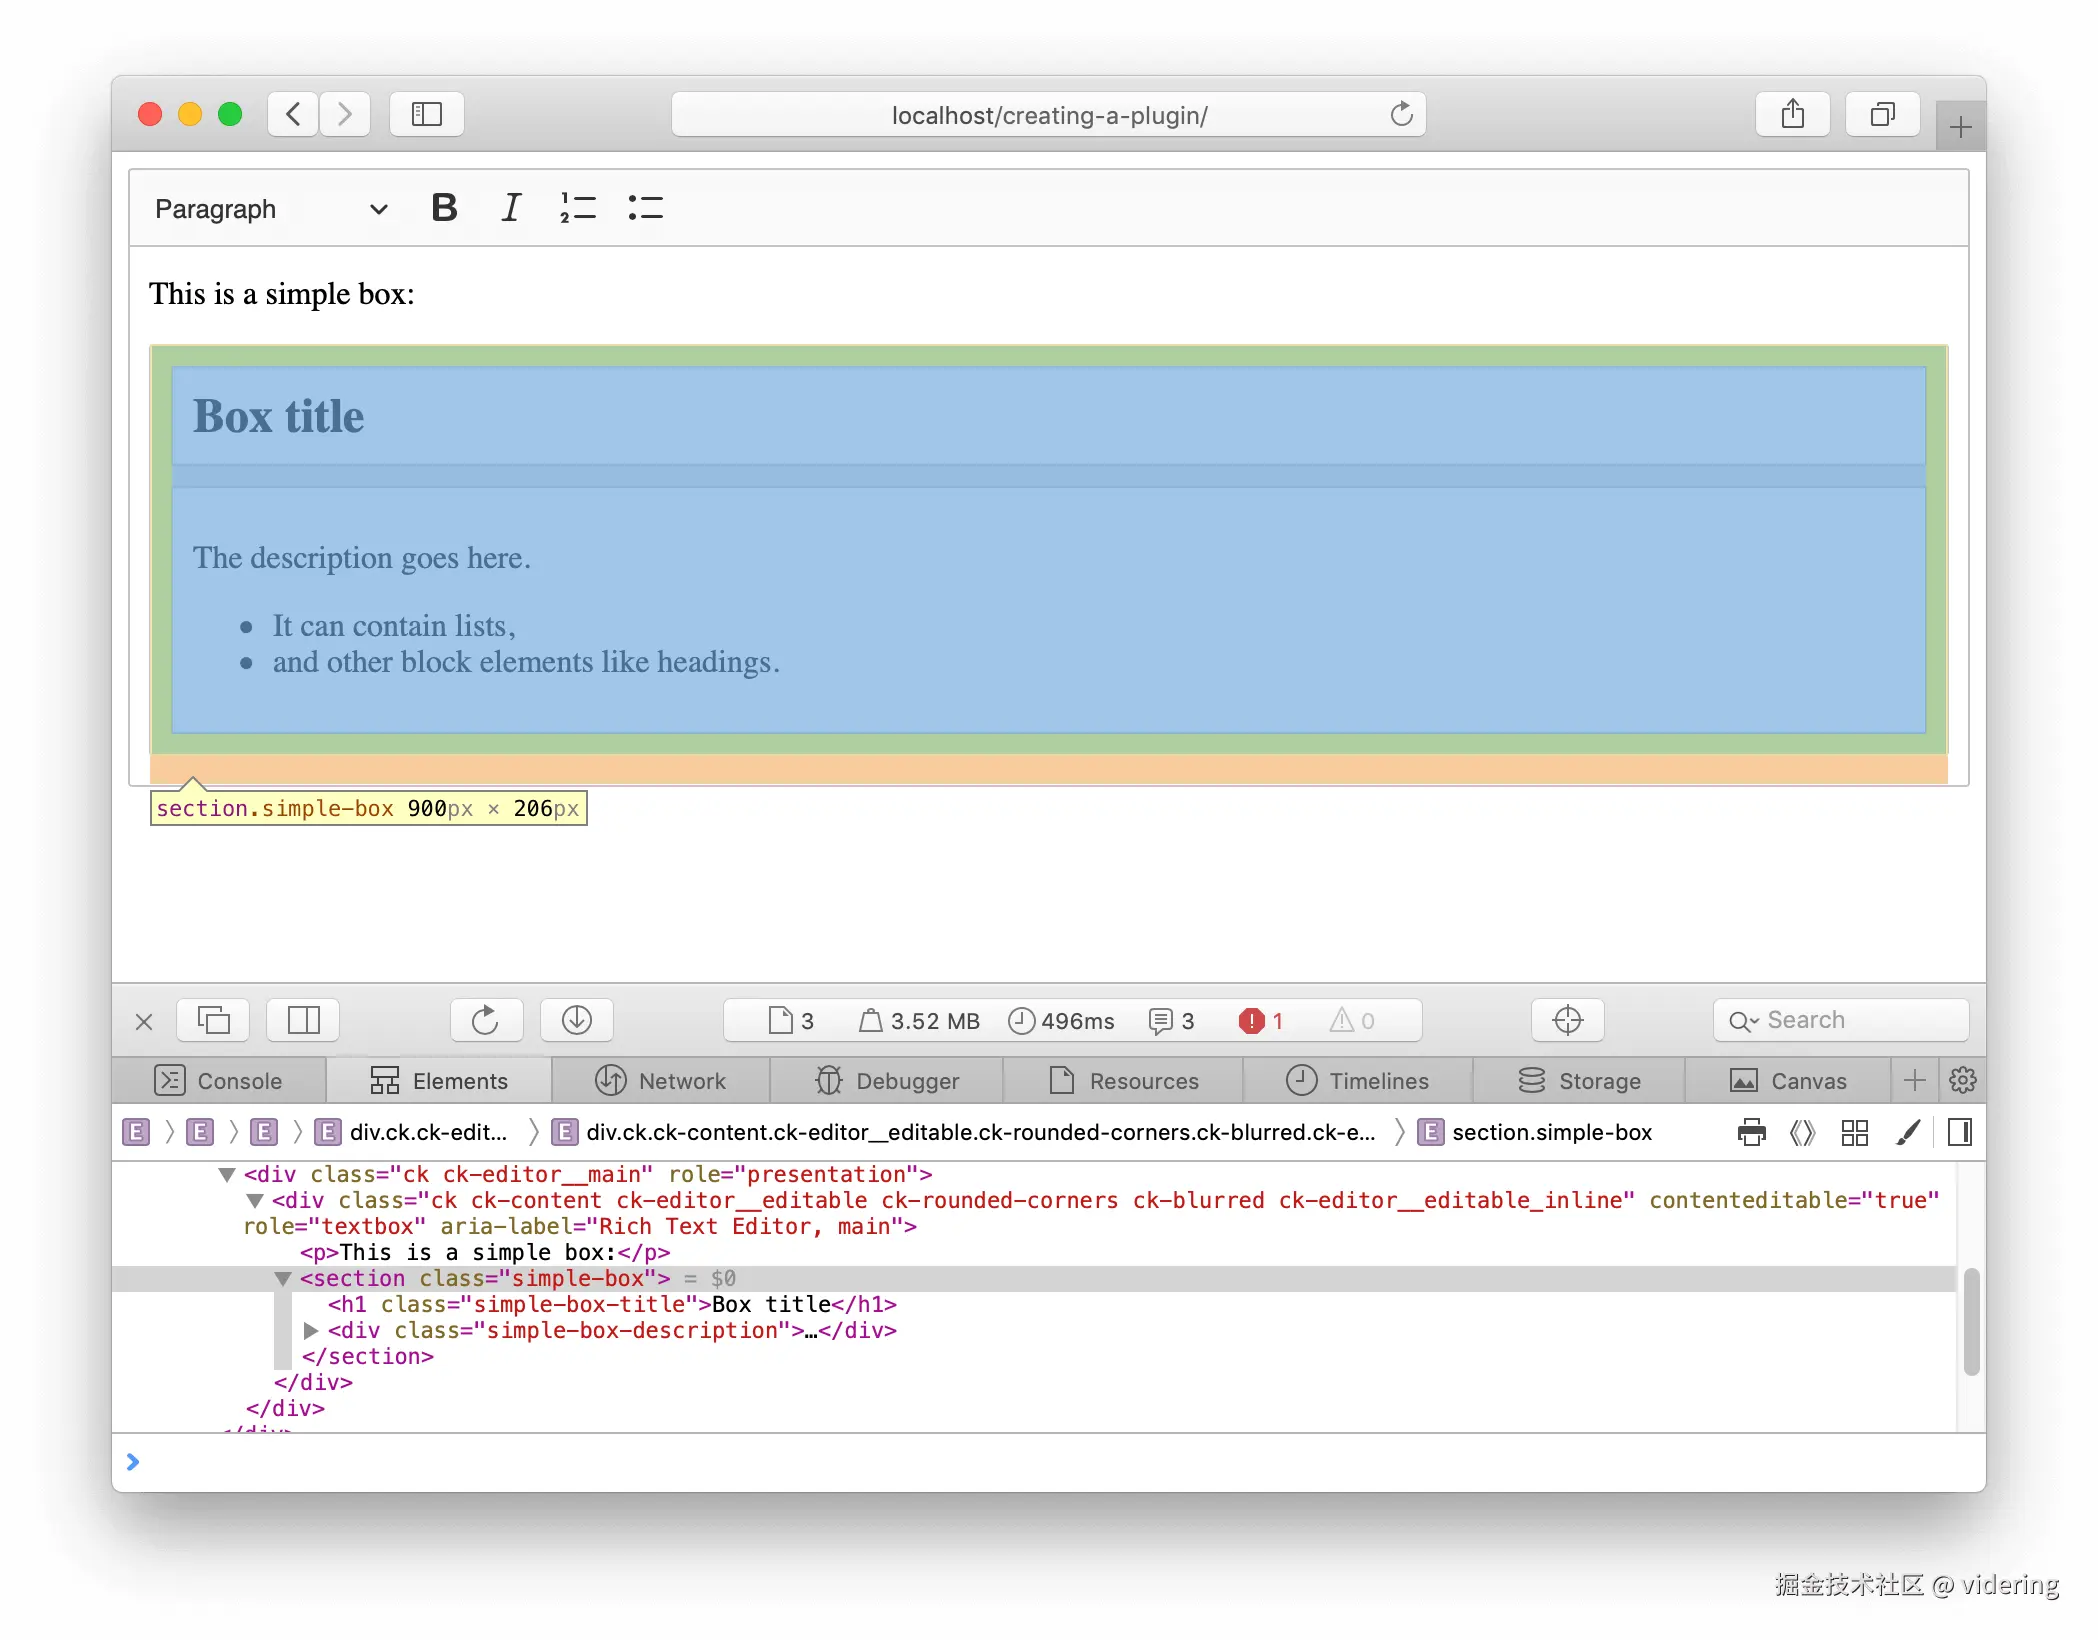Enable paint flashing brush icon

1908,1132
